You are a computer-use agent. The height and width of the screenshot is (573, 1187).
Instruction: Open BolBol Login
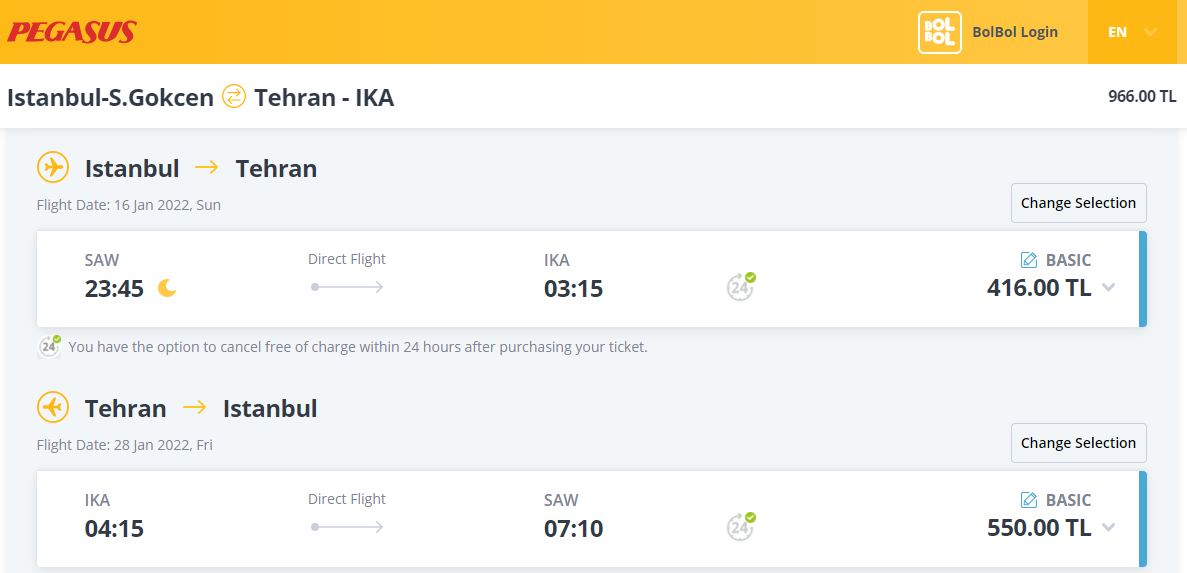click(1014, 32)
